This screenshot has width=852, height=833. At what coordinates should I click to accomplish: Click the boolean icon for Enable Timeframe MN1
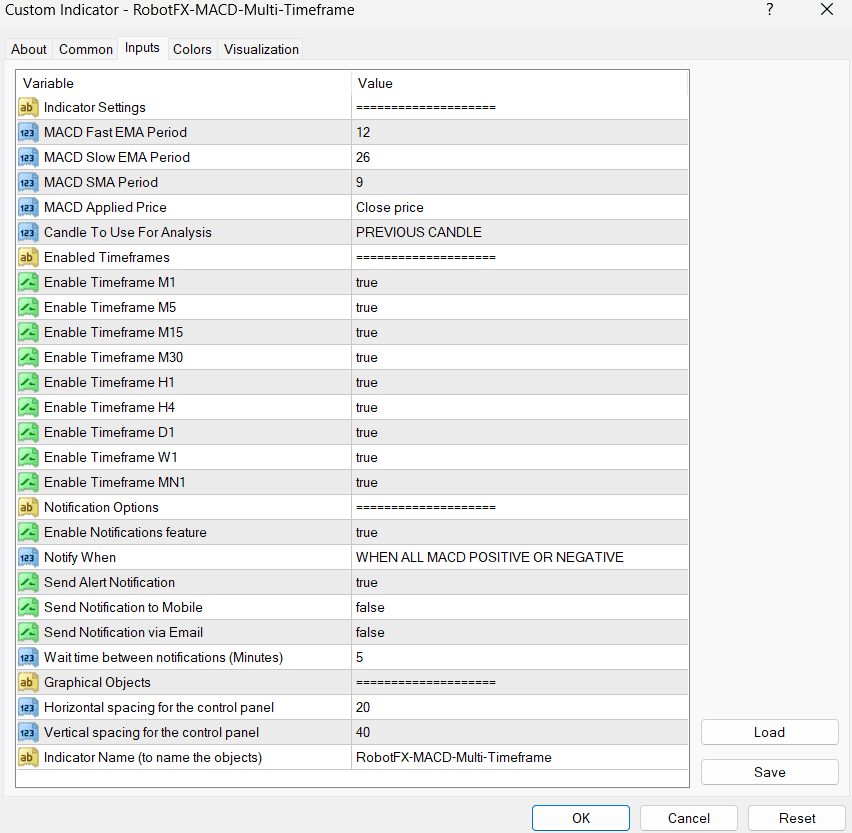click(x=28, y=482)
